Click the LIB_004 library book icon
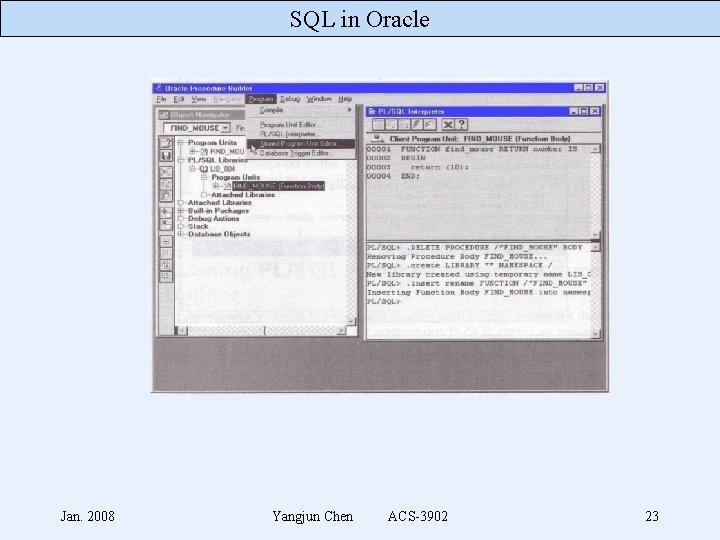The width and height of the screenshot is (720, 540). 204,169
